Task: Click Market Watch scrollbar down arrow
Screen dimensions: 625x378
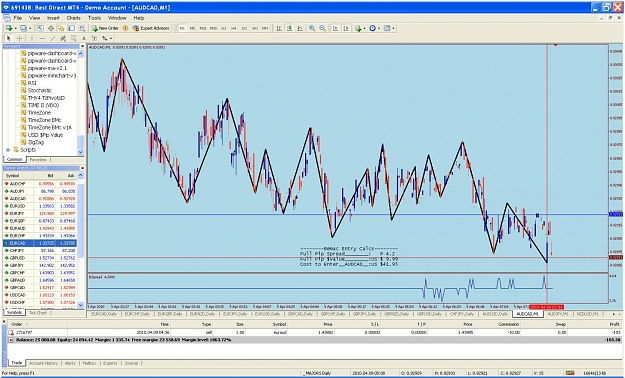Action: pos(81,305)
